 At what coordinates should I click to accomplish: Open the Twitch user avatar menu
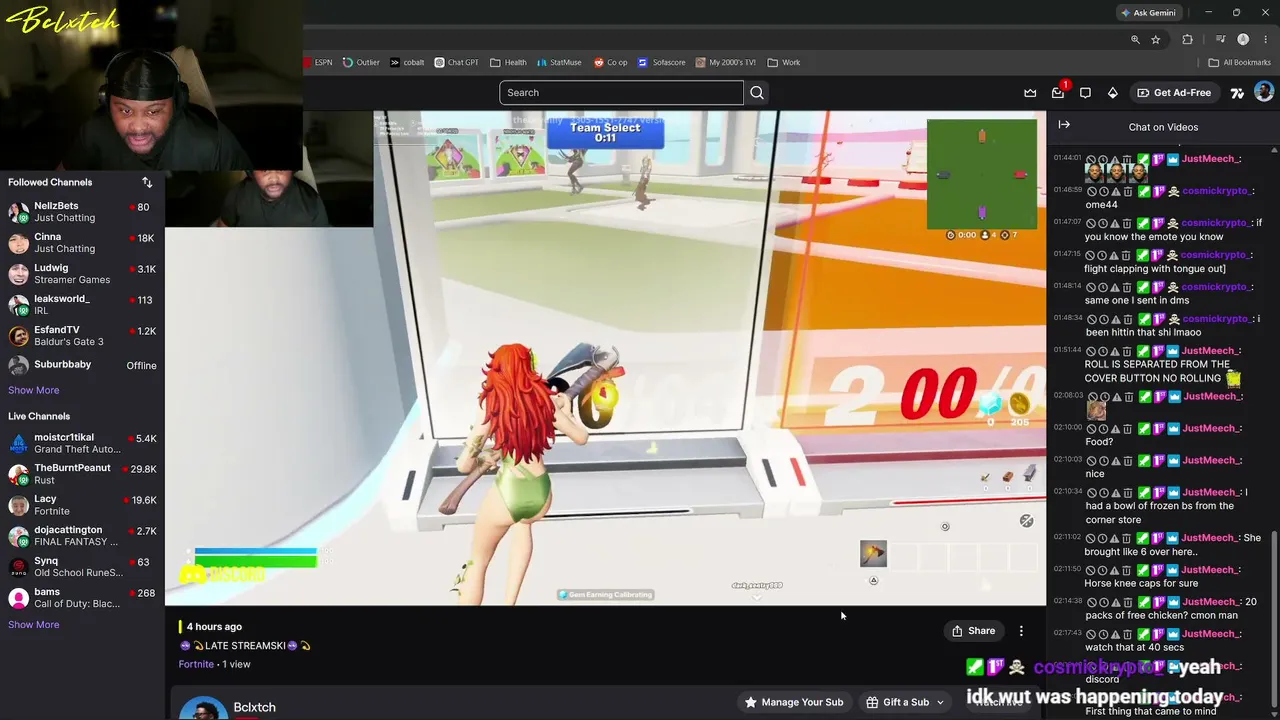[x=1264, y=93]
